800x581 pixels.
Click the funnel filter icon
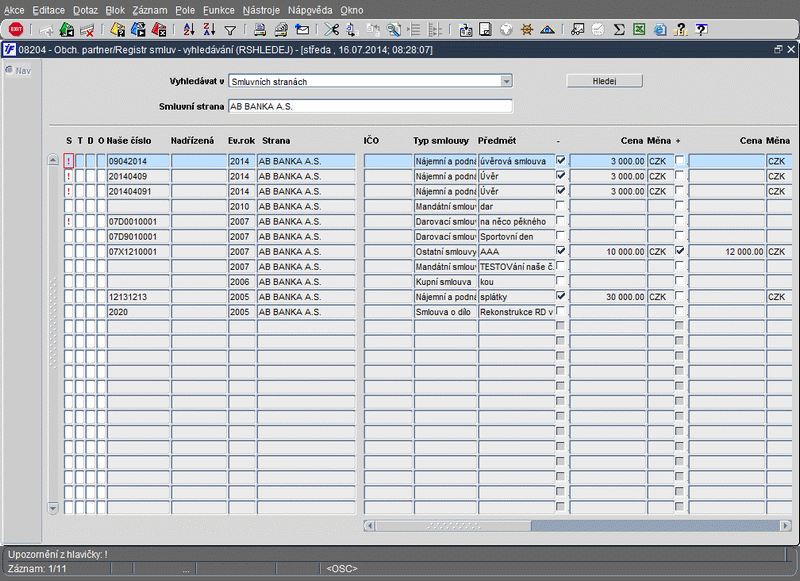230,30
